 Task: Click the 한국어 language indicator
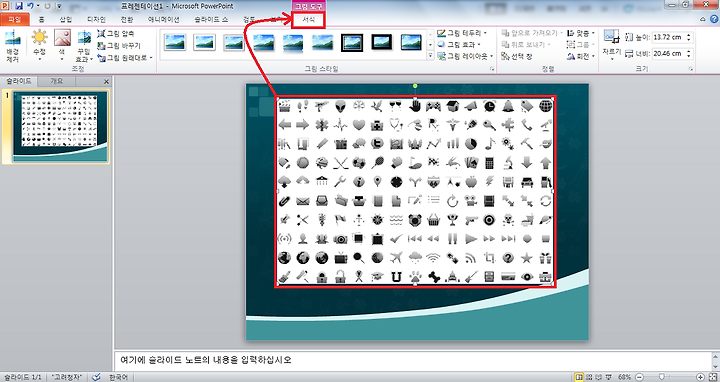pyautogui.click(x=118, y=377)
